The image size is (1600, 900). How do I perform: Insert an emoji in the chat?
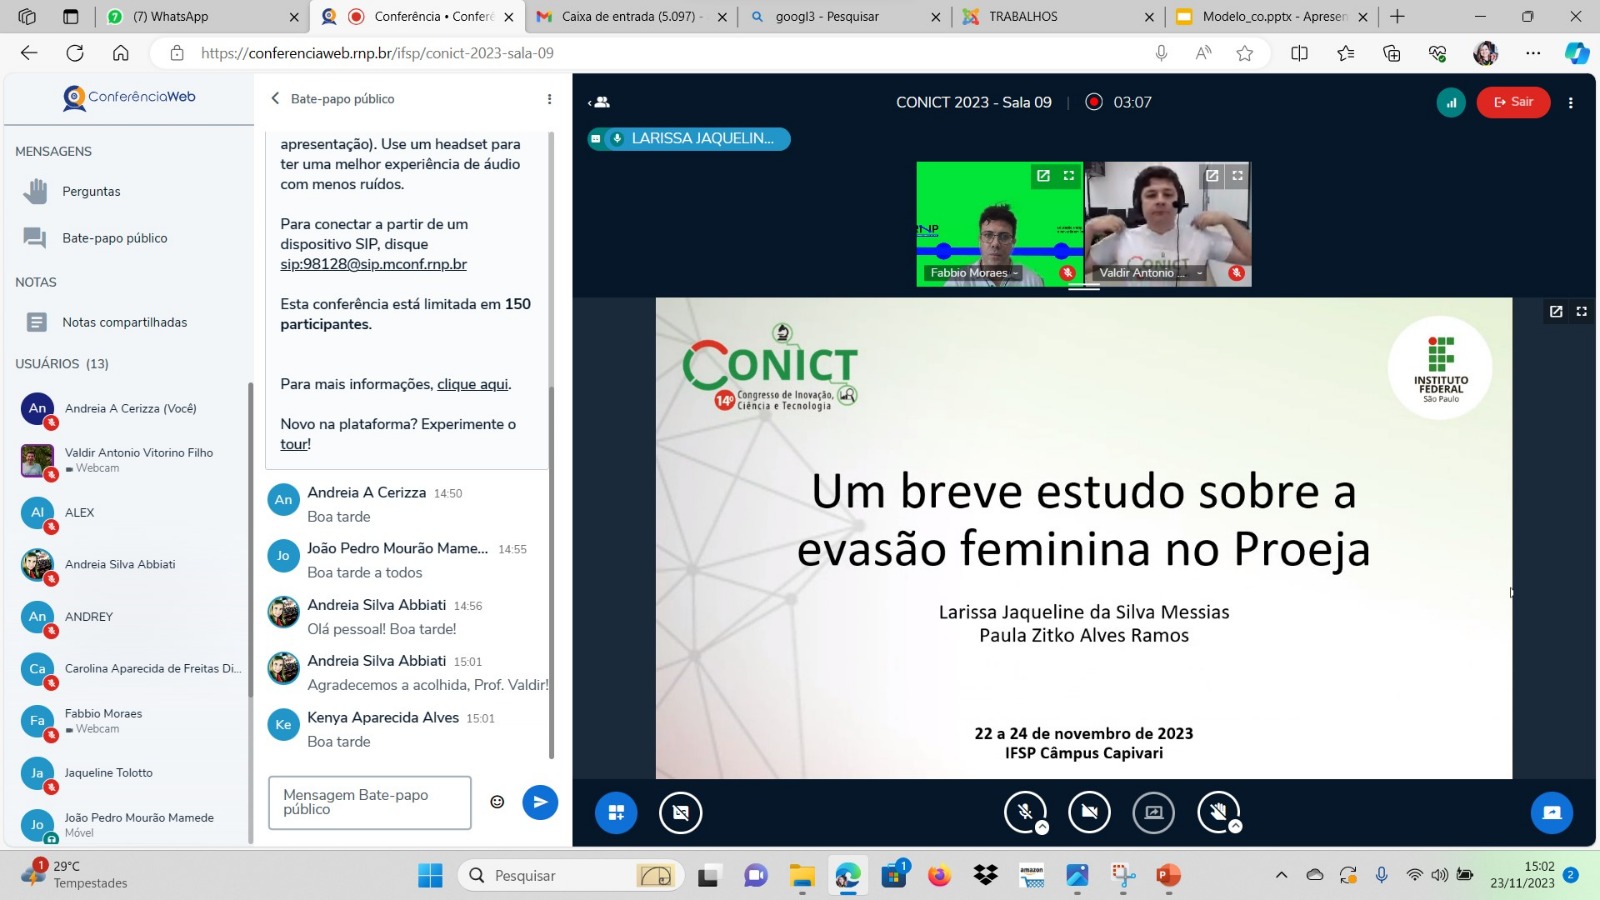point(497,802)
